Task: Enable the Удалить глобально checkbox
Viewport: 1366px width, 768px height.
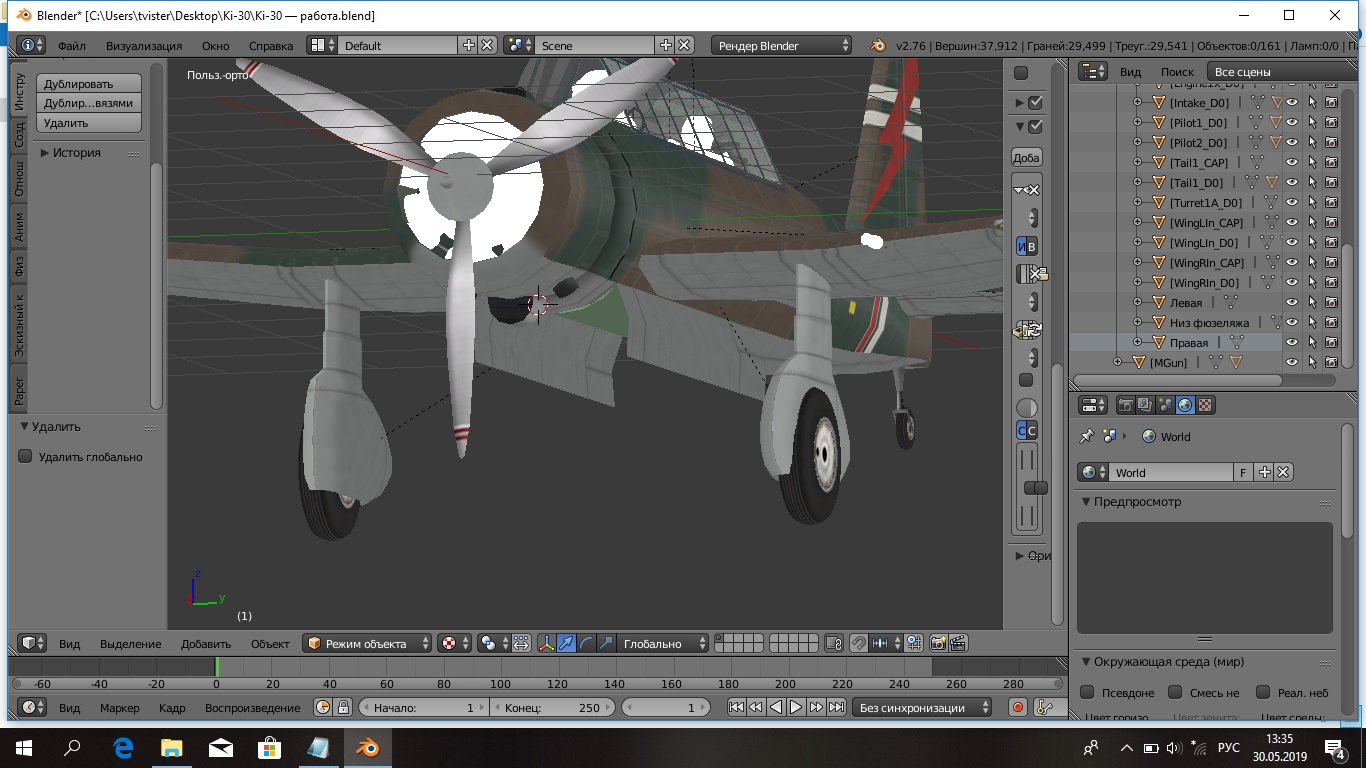Action: point(26,457)
